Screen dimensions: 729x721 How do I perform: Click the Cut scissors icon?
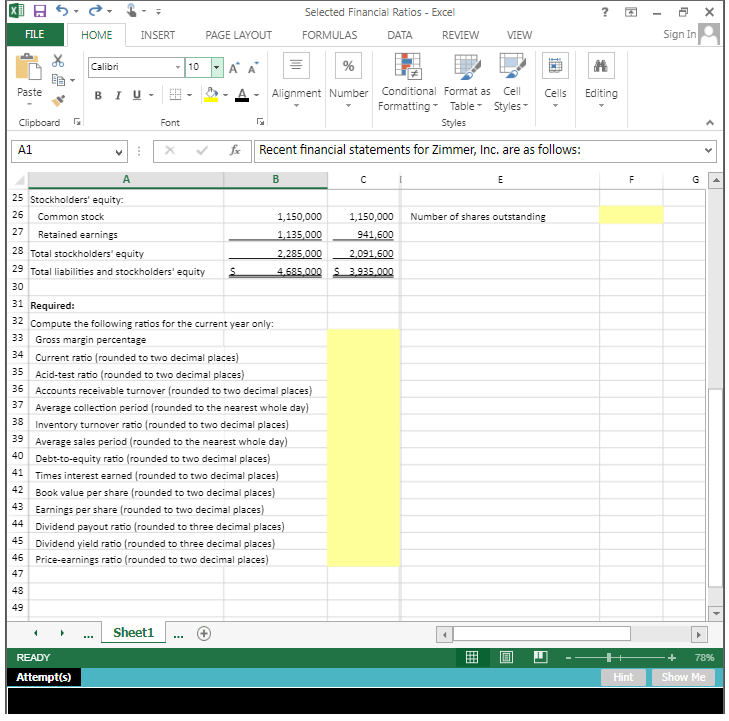(58, 61)
